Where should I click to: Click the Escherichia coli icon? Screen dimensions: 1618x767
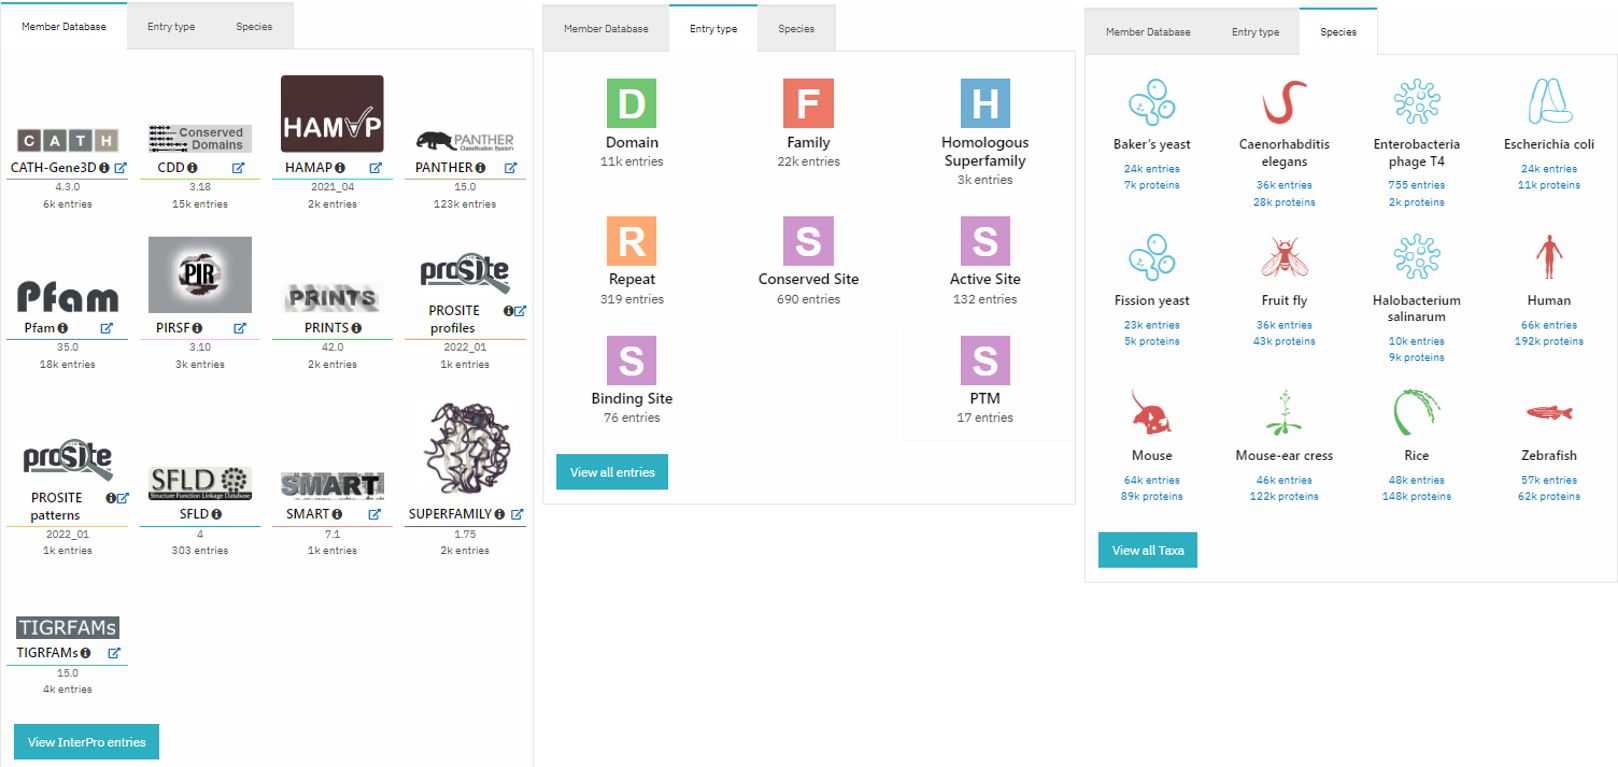click(1549, 102)
